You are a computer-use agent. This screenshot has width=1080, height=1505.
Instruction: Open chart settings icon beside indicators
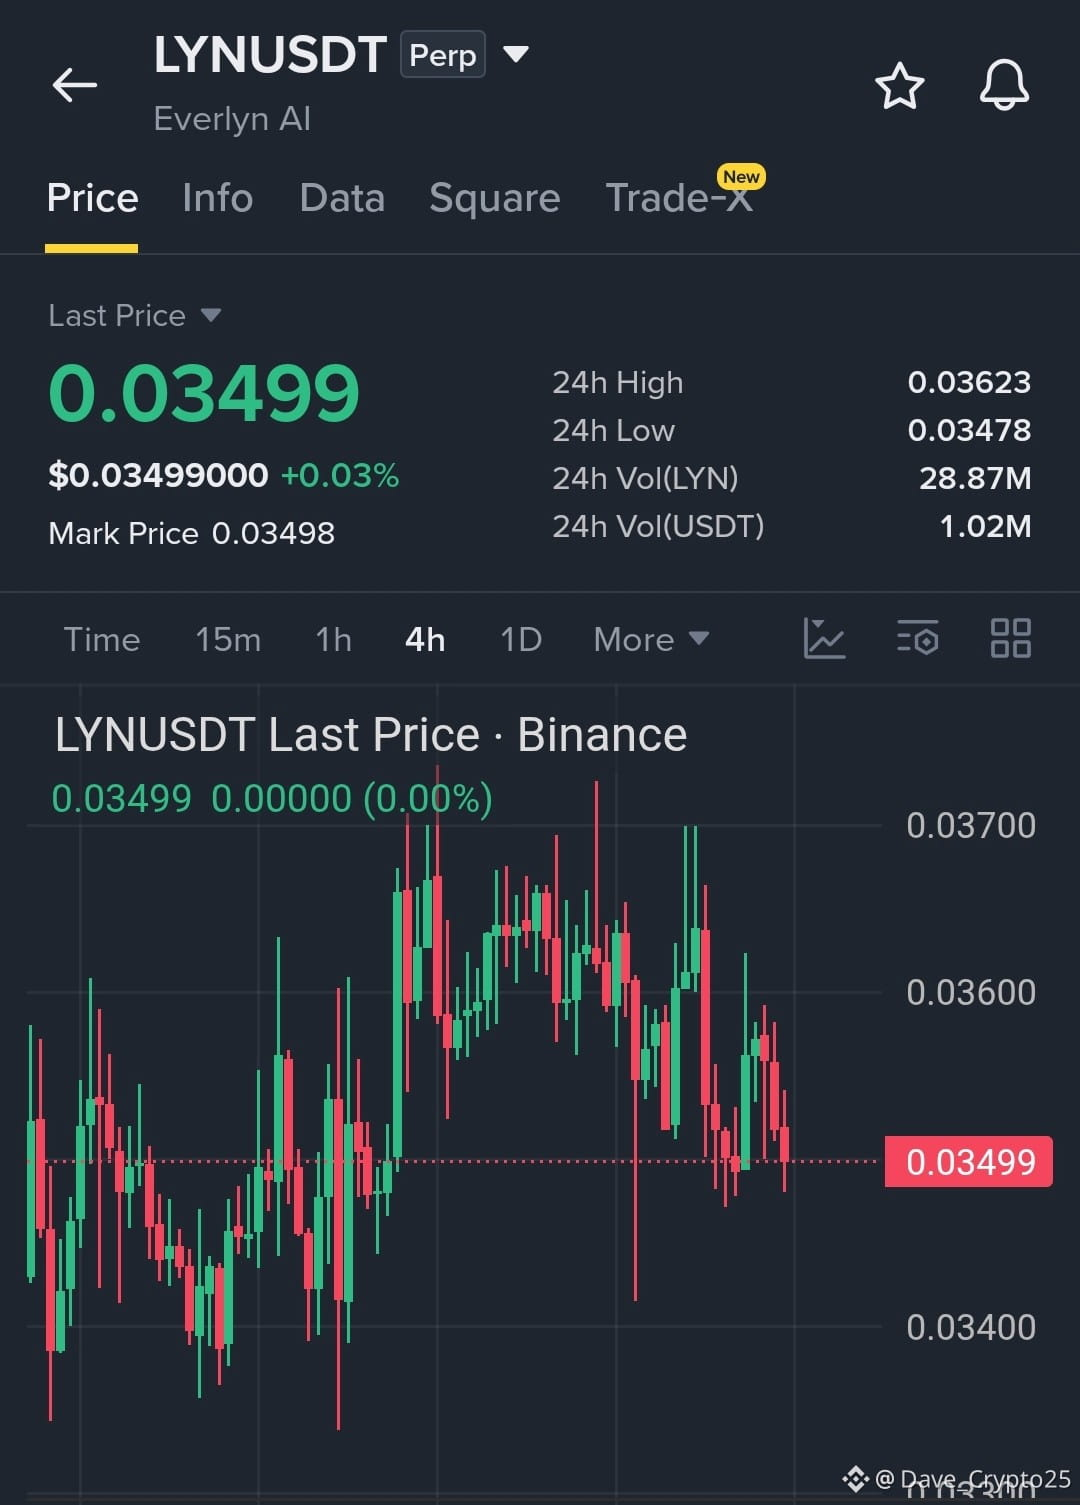point(917,638)
